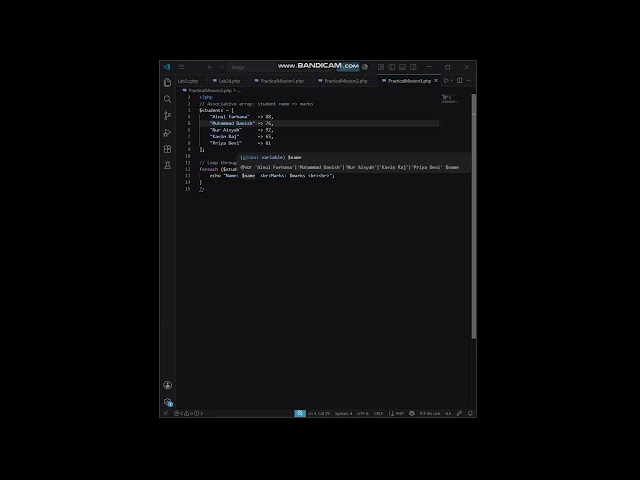Viewport: 640px width, 480px height.
Task: Click the Spaces: 4 indentation setting
Action: pos(343,413)
